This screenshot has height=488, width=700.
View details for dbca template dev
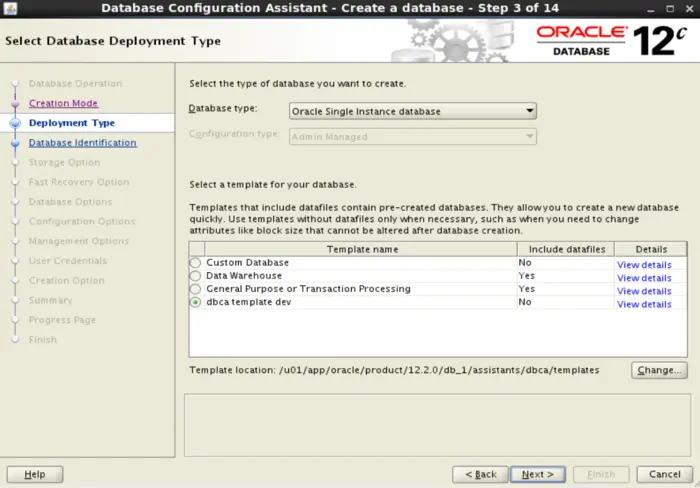click(x=644, y=304)
